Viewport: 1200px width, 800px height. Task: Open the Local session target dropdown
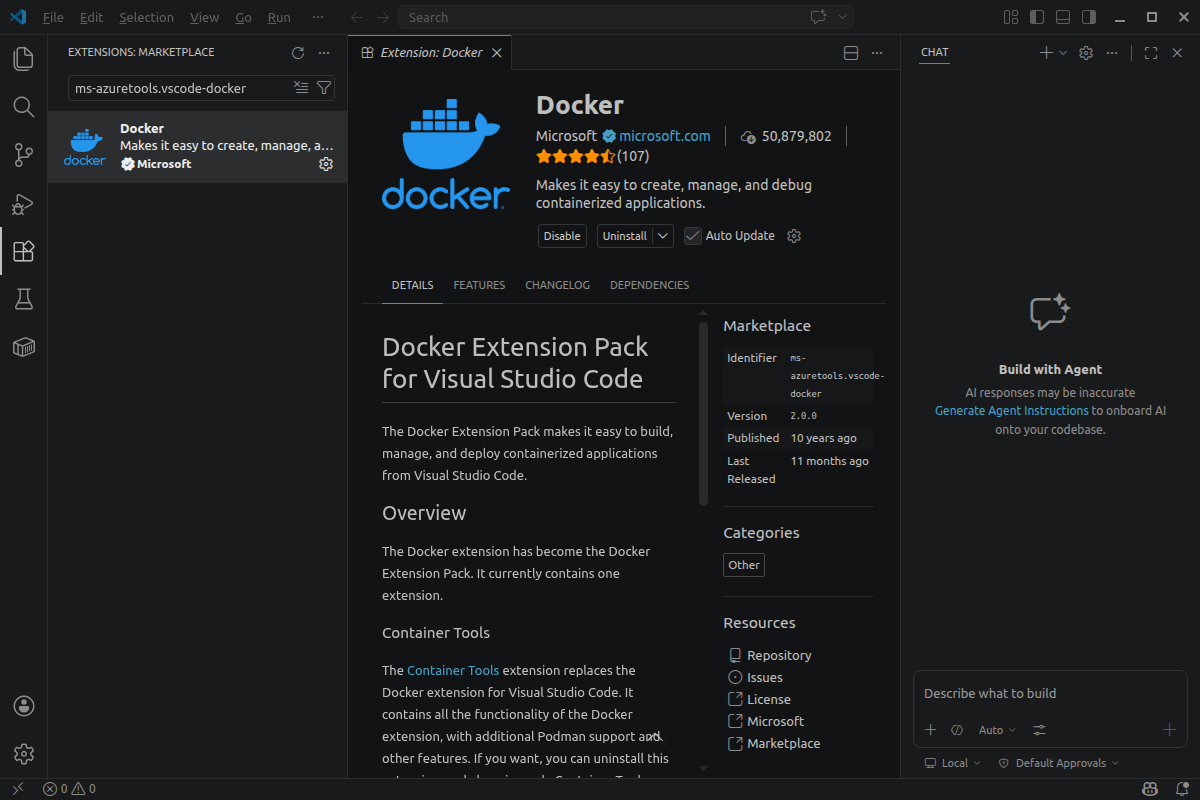click(953, 763)
